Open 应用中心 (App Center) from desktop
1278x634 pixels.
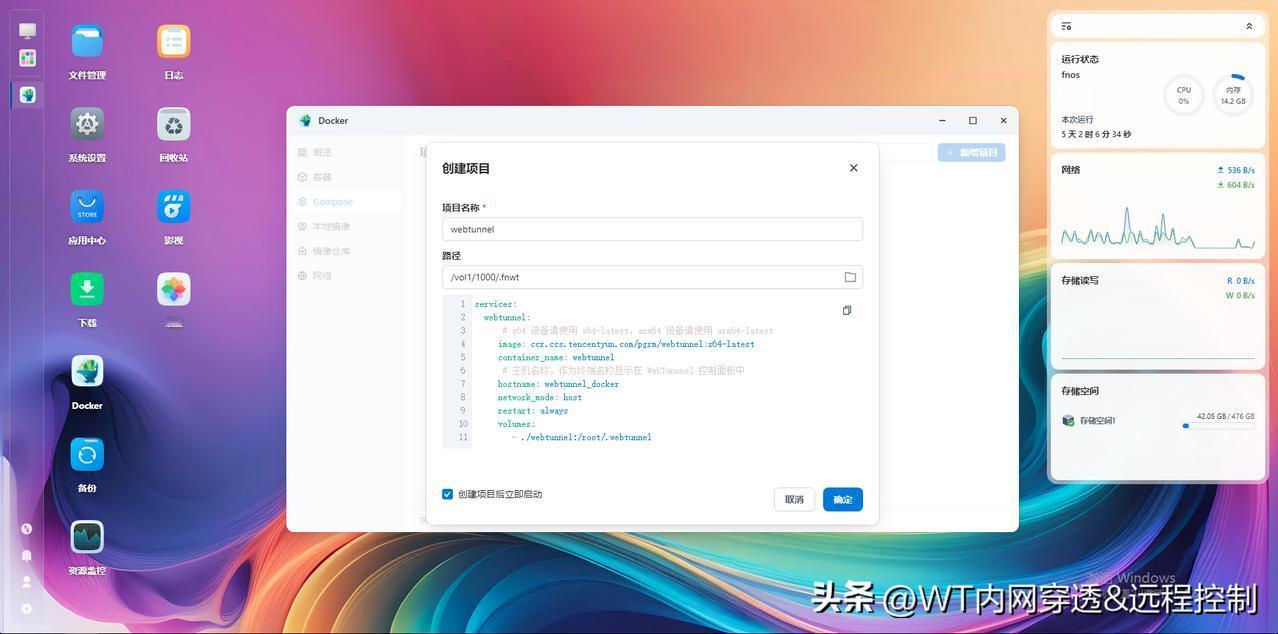click(87, 207)
